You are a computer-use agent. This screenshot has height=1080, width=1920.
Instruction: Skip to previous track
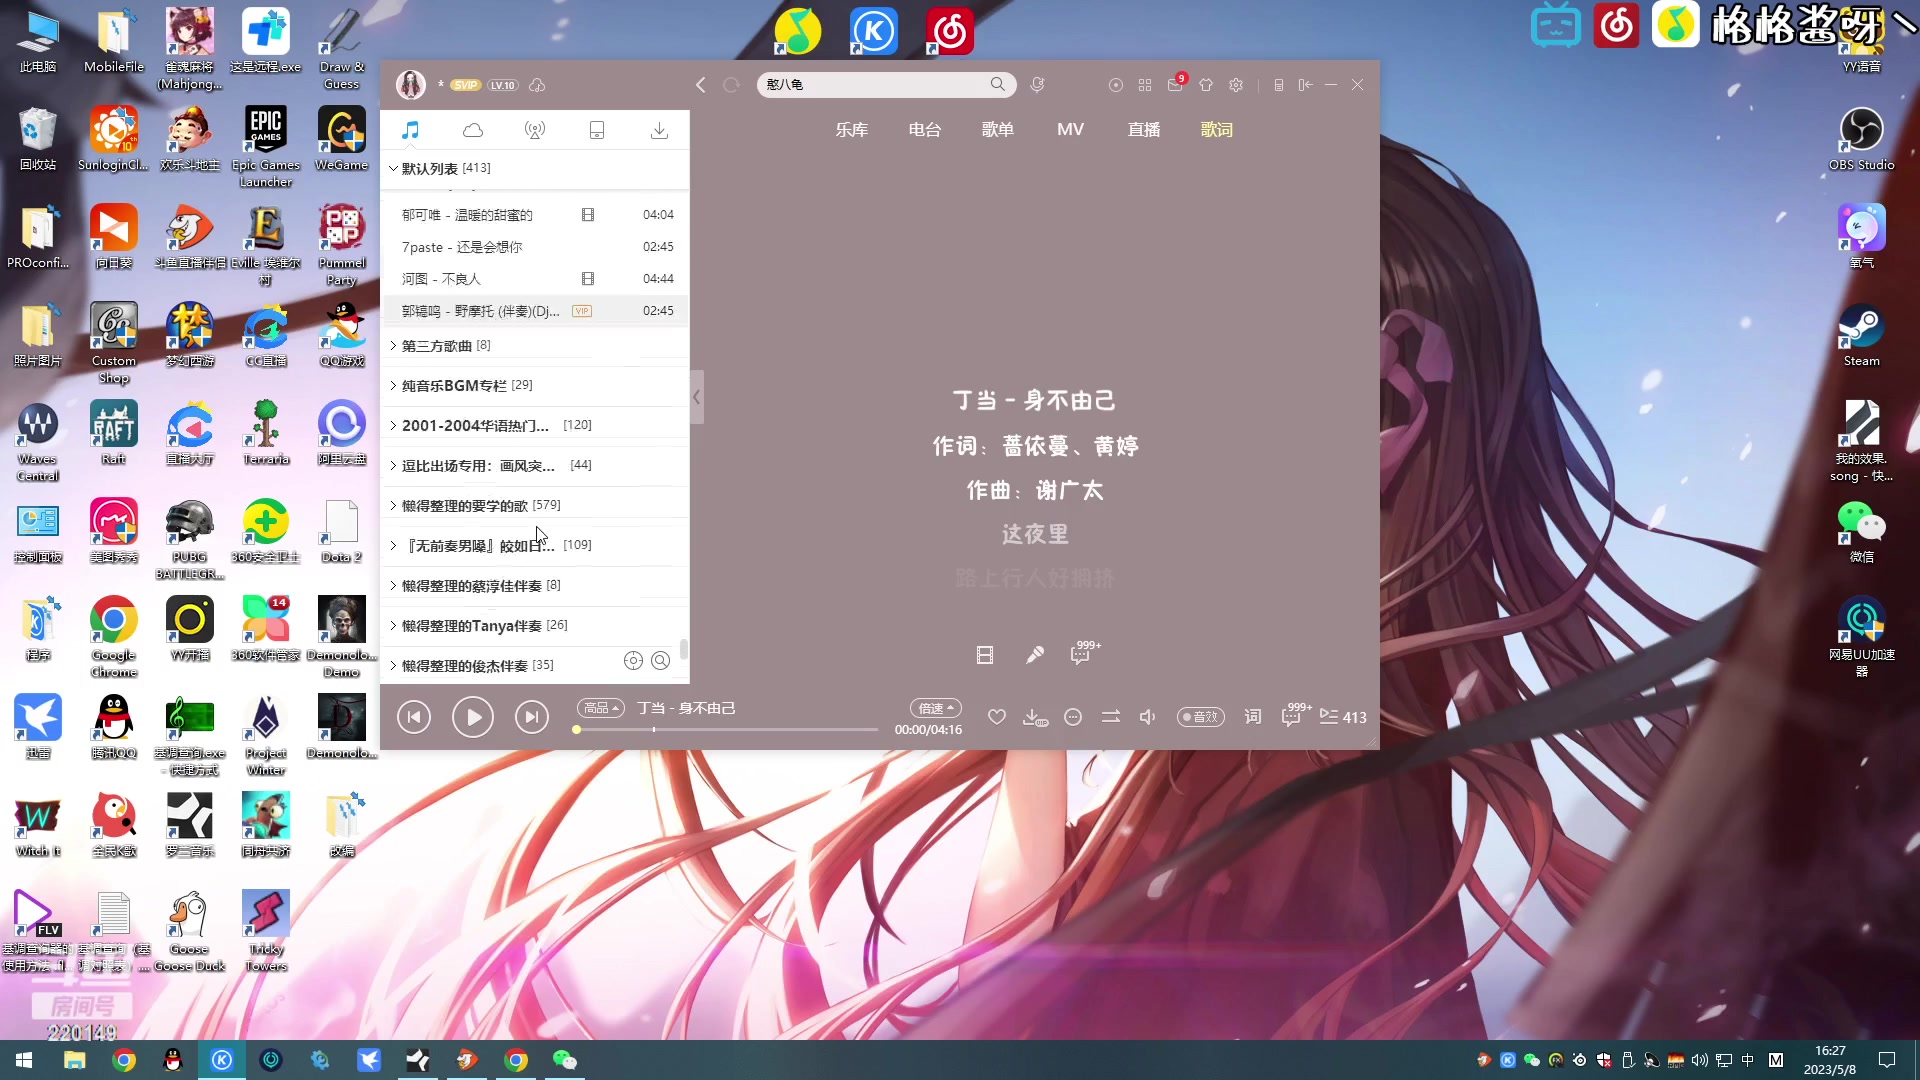point(414,717)
